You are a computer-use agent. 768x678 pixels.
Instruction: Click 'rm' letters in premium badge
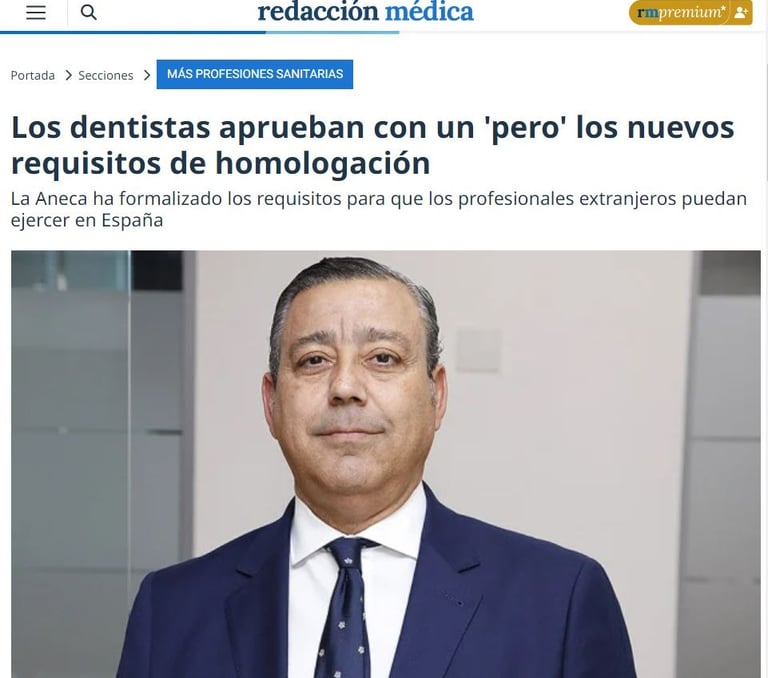click(648, 12)
